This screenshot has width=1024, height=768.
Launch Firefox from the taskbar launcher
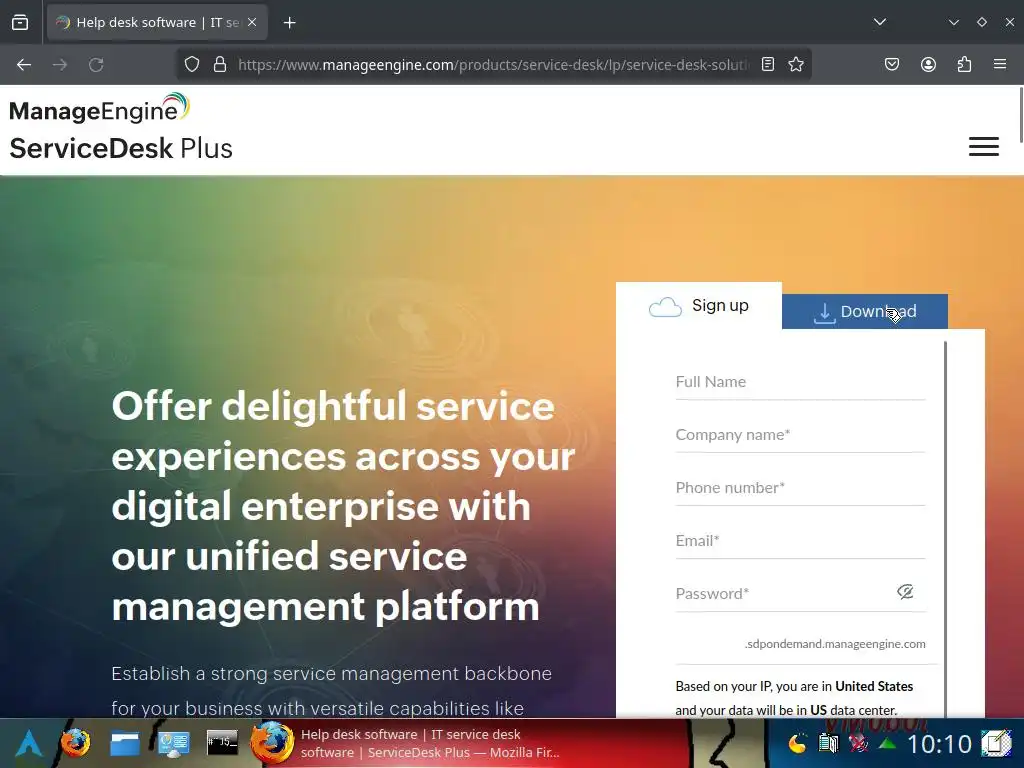coord(75,743)
